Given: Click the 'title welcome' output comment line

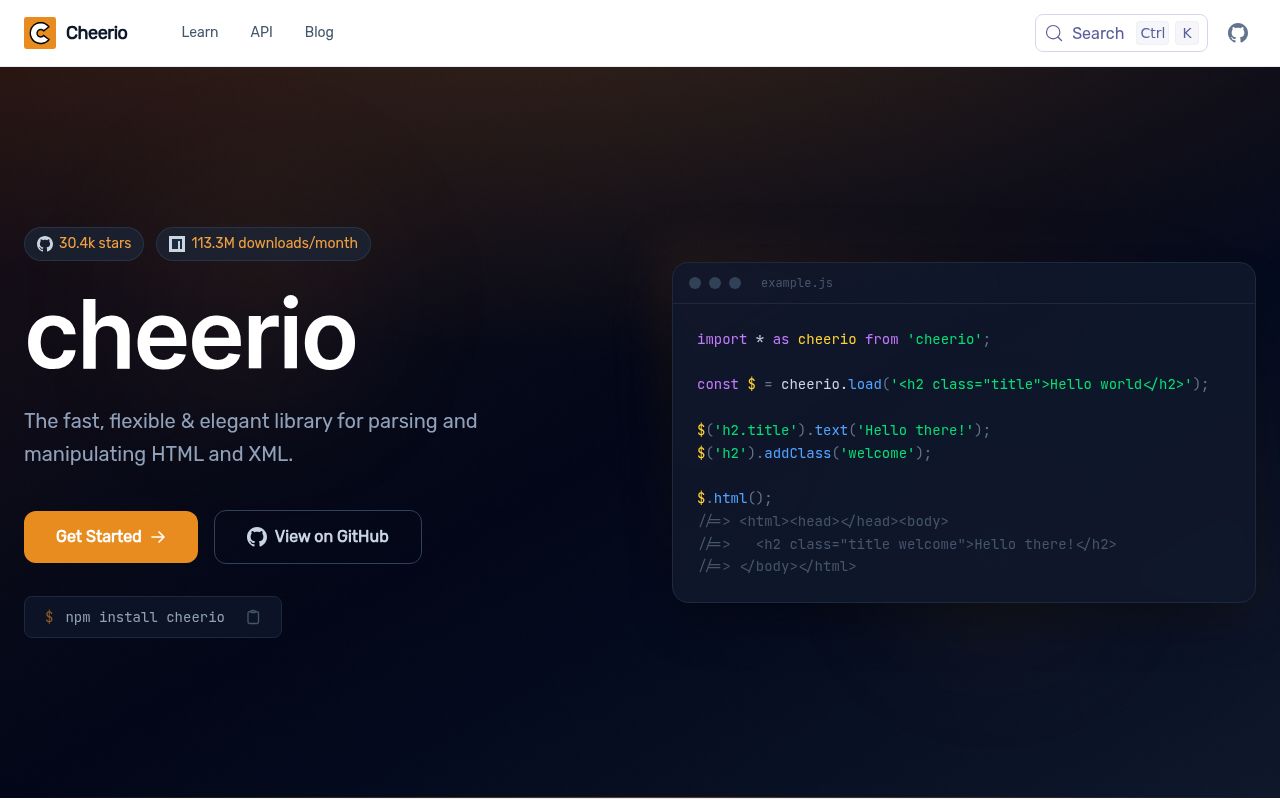Looking at the screenshot, I should (x=907, y=544).
